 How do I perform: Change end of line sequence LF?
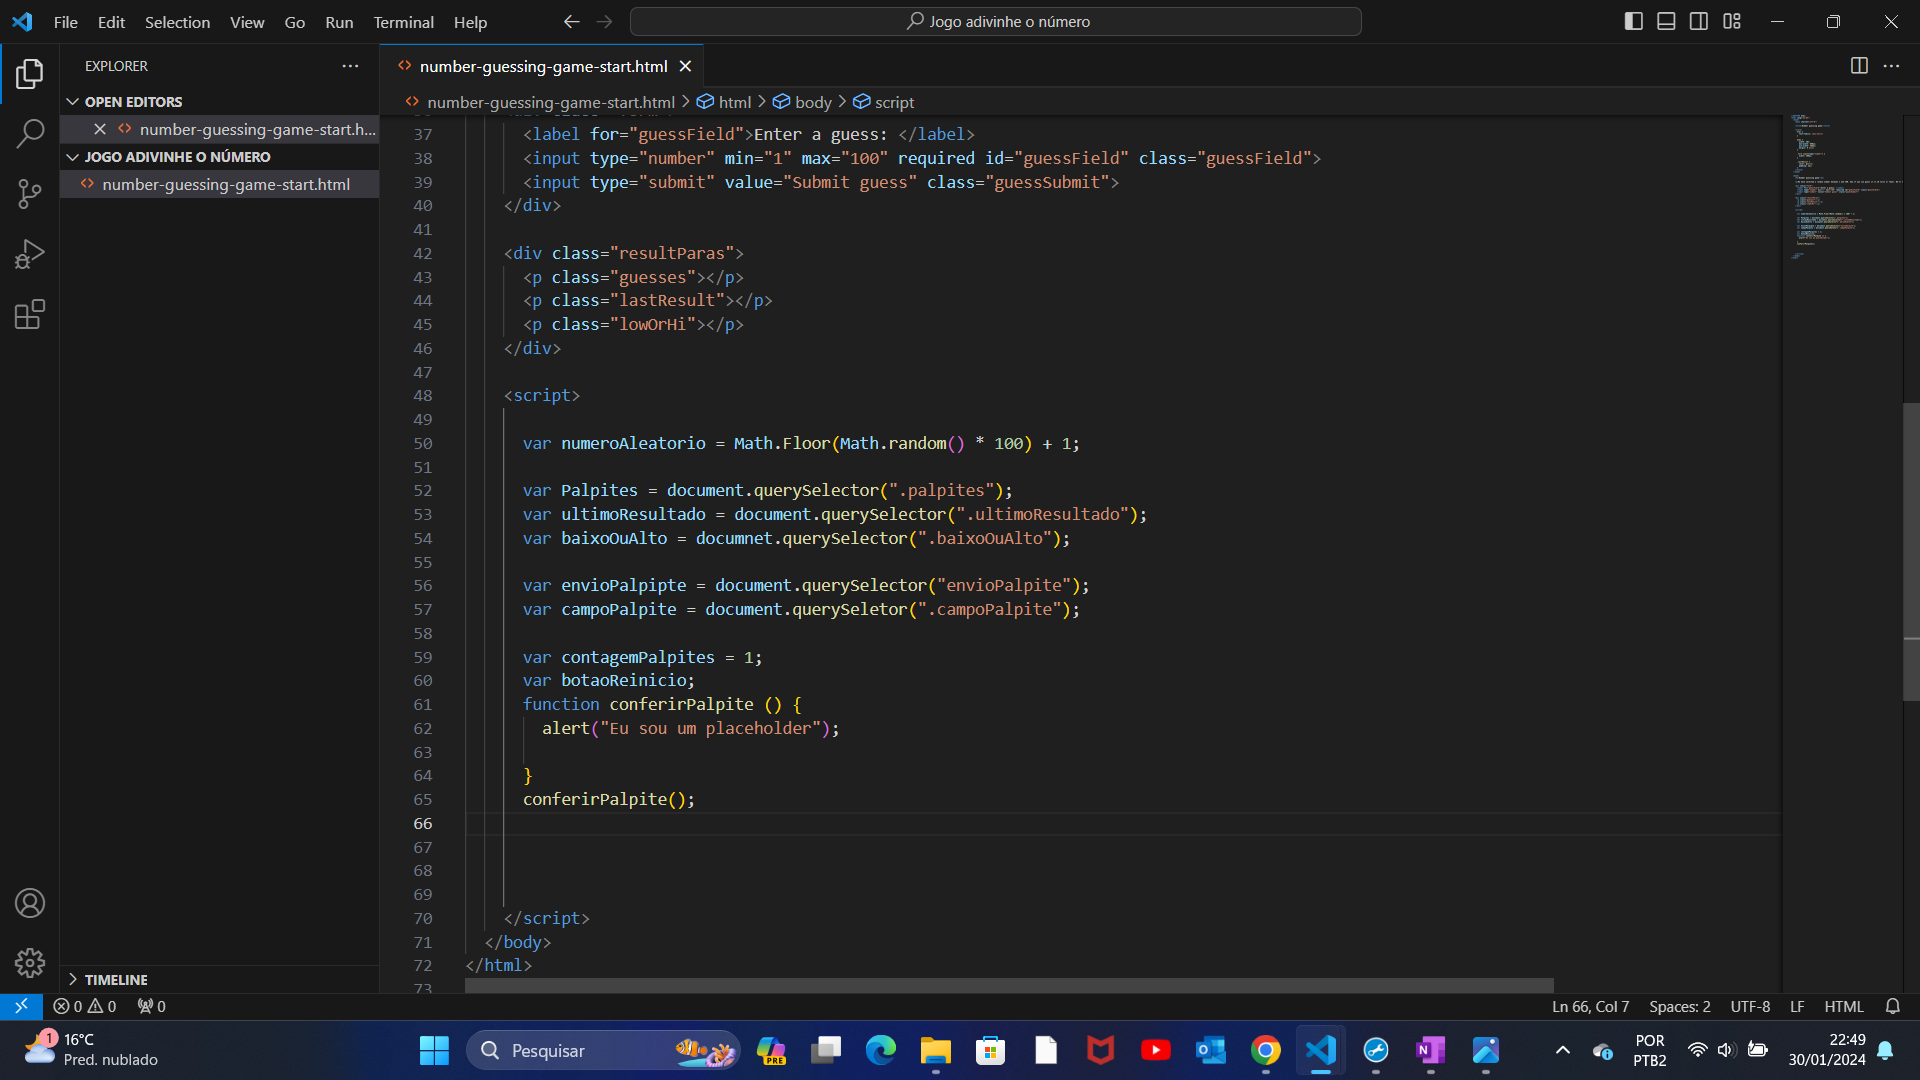coord(1797,1006)
